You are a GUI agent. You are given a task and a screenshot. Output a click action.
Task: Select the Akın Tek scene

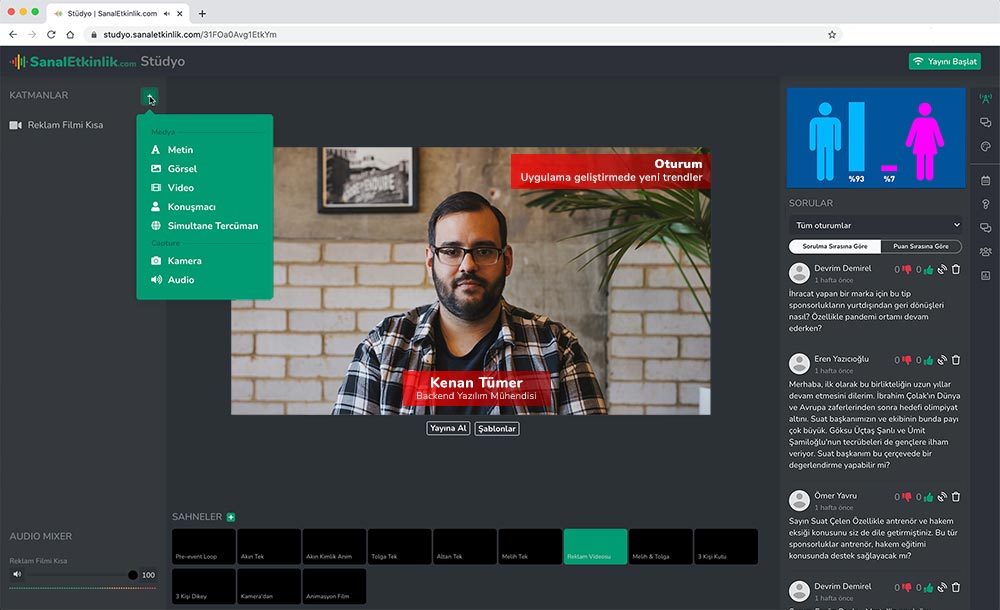click(x=268, y=546)
